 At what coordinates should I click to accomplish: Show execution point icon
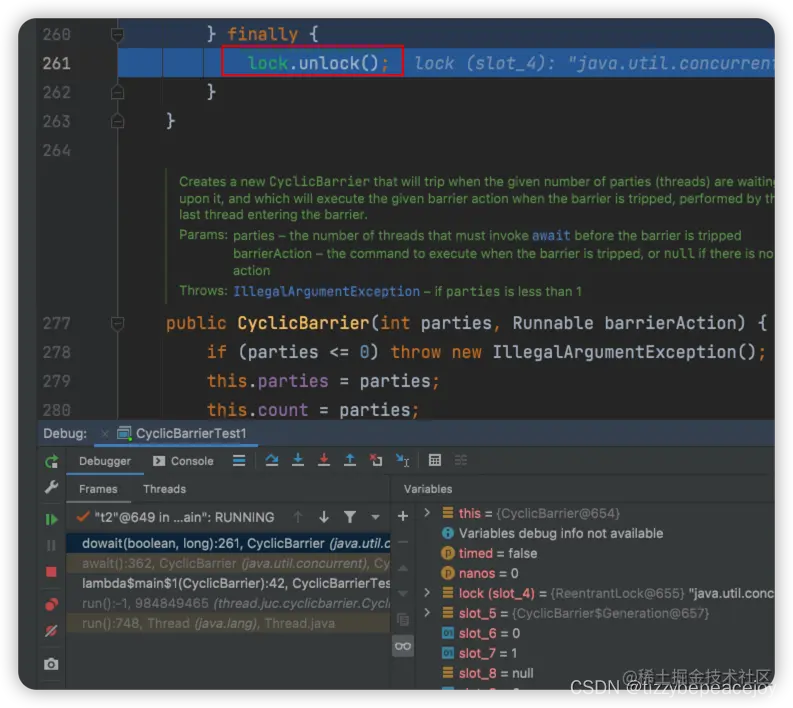(x=239, y=460)
